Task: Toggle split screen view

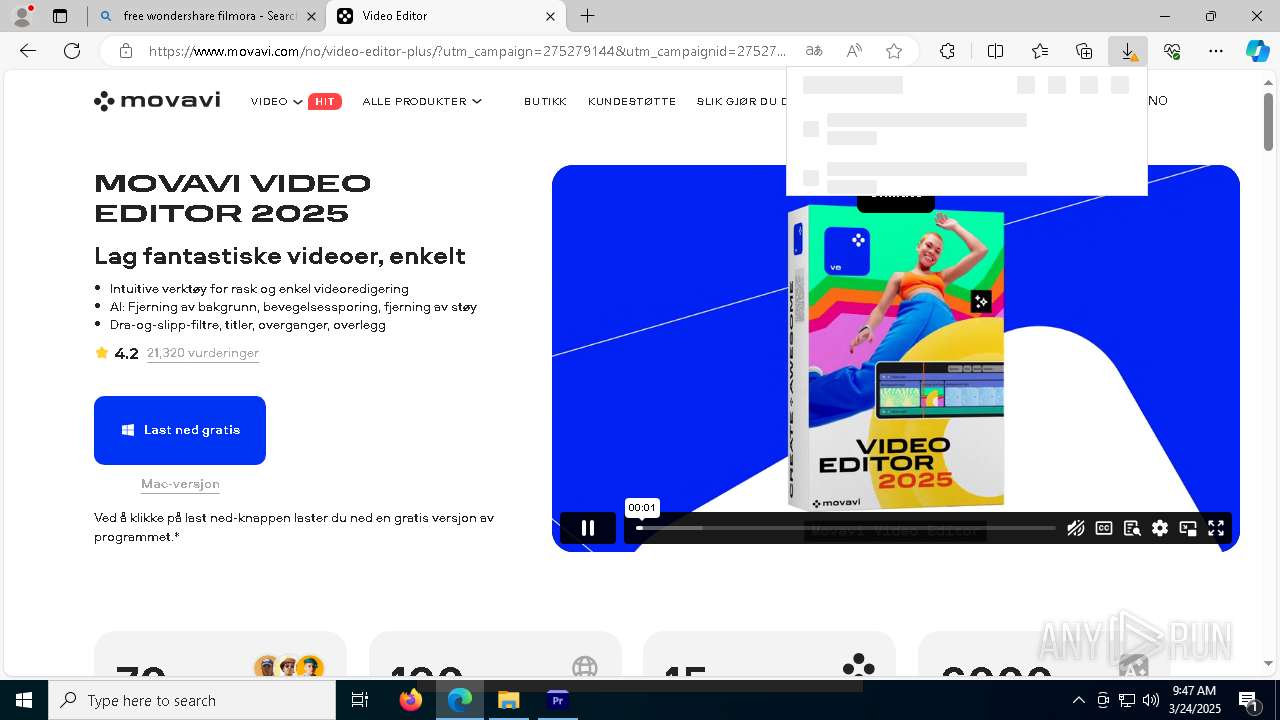Action: pos(996,51)
